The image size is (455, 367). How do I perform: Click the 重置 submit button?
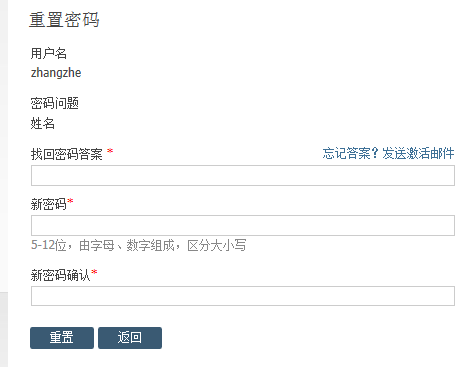[x=62, y=338]
